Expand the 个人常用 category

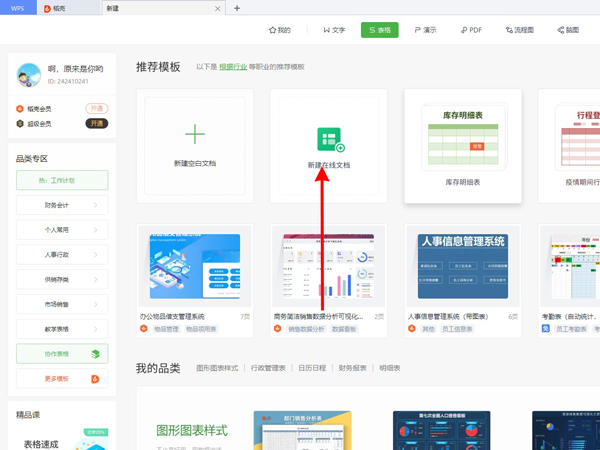(x=62, y=230)
